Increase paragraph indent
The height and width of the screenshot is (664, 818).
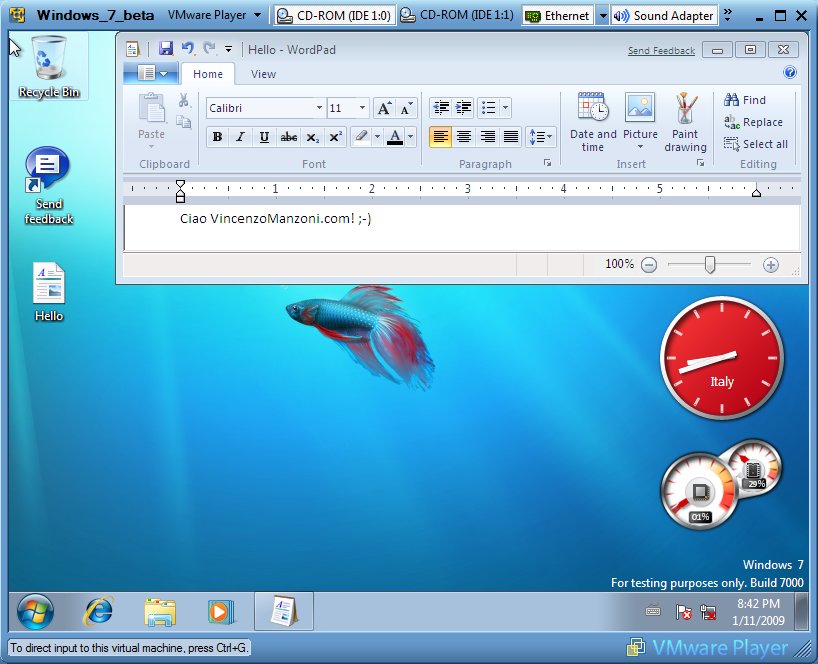[463, 108]
